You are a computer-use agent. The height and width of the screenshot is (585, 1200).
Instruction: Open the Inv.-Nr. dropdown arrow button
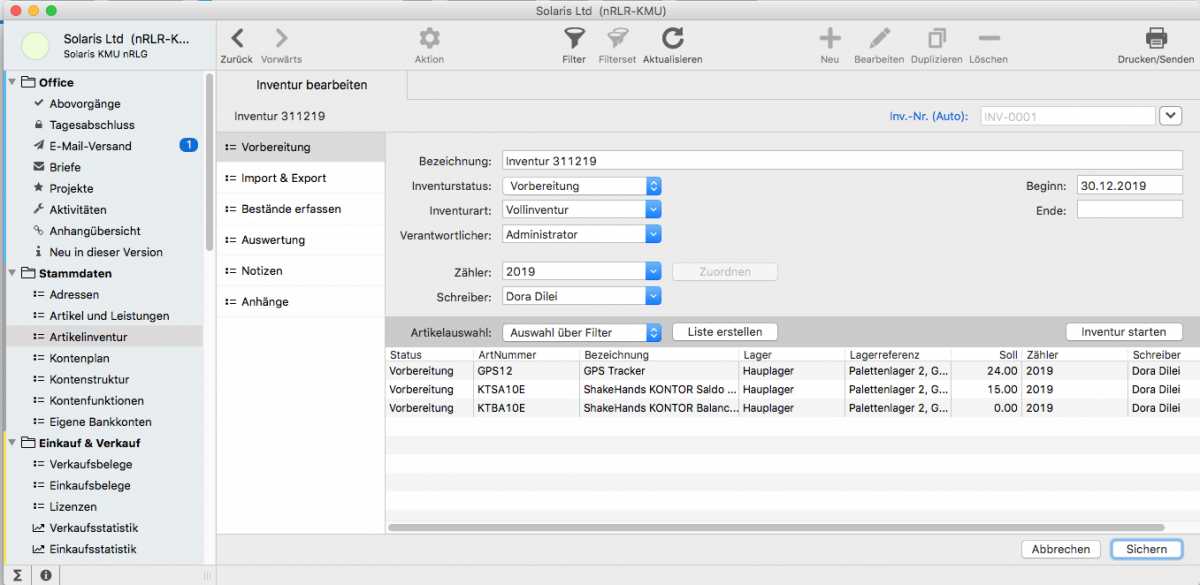pyautogui.click(x=1170, y=116)
